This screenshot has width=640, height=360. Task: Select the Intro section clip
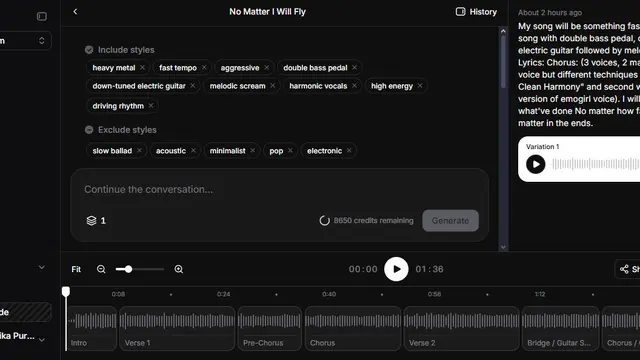point(92,329)
